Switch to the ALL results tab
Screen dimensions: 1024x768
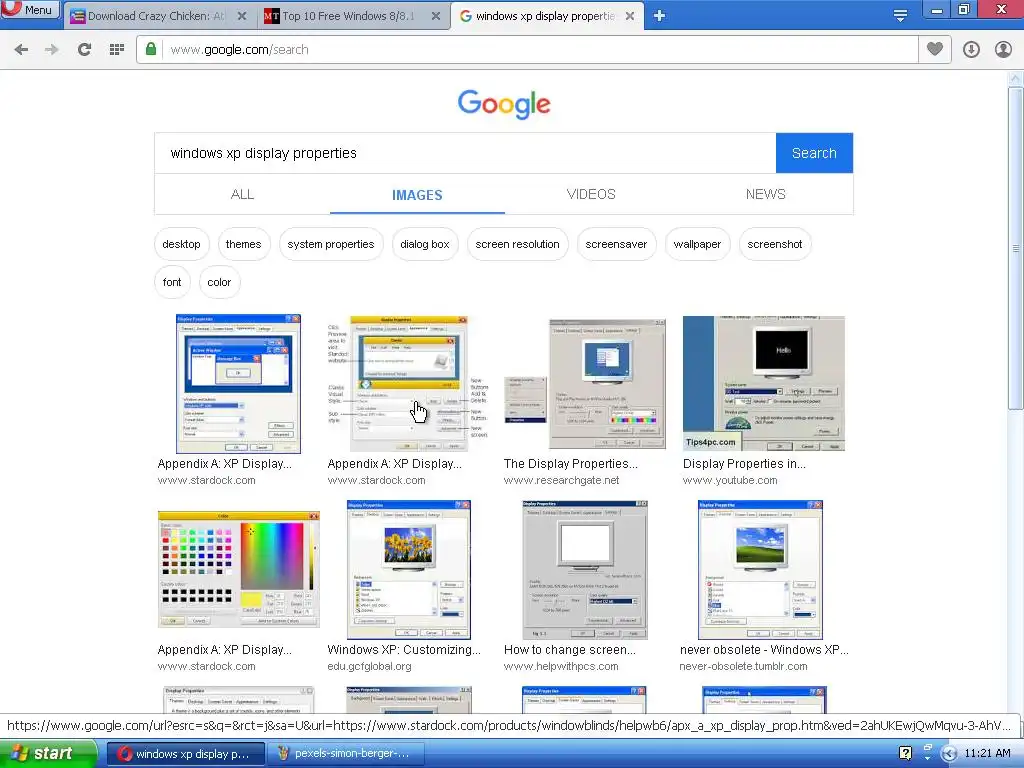tap(242, 195)
